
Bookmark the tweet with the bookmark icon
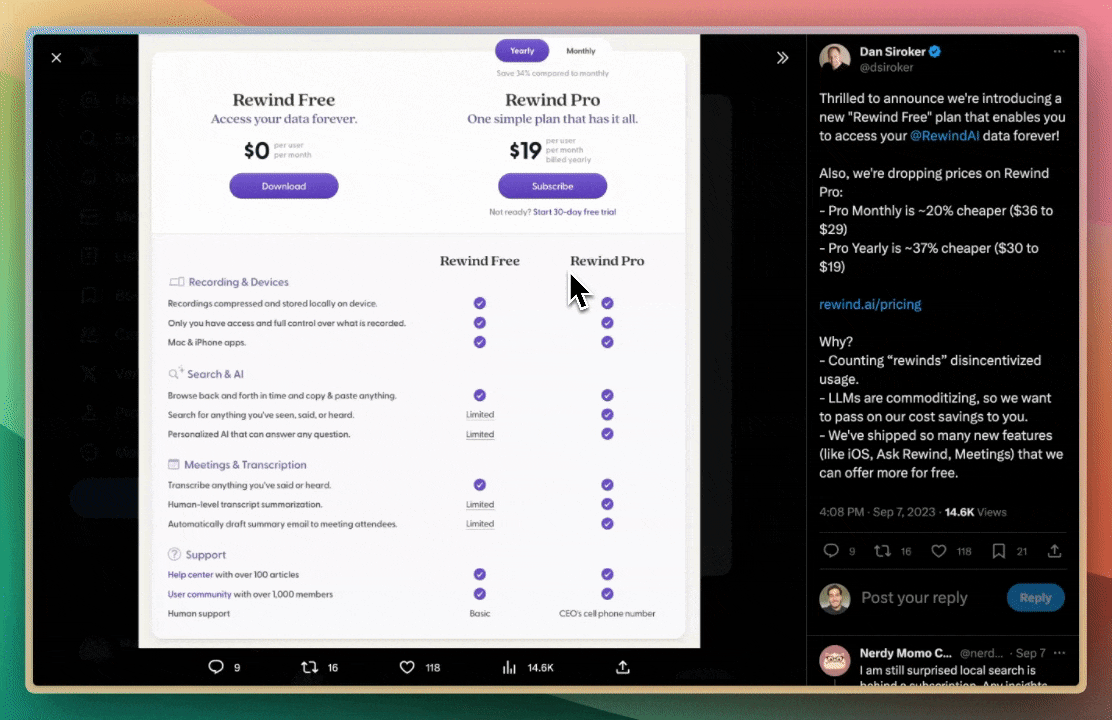999,551
